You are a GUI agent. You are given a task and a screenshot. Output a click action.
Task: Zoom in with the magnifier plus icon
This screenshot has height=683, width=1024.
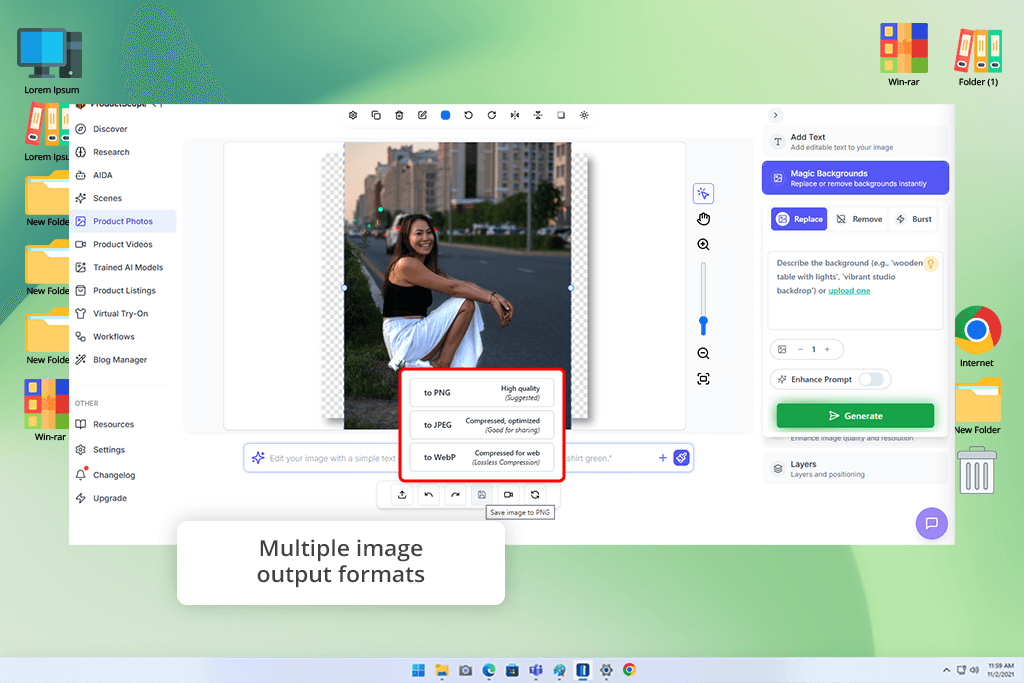(703, 244)
